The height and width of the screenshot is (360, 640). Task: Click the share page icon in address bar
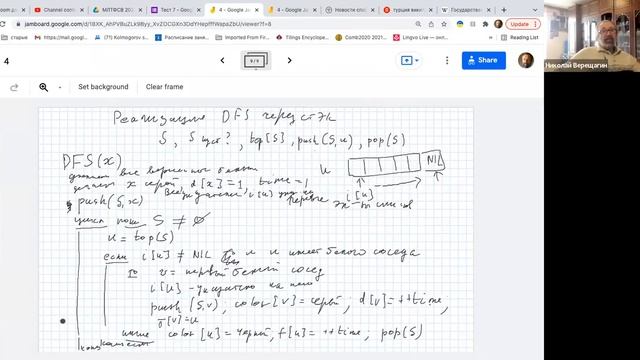[x=431, y=24]
